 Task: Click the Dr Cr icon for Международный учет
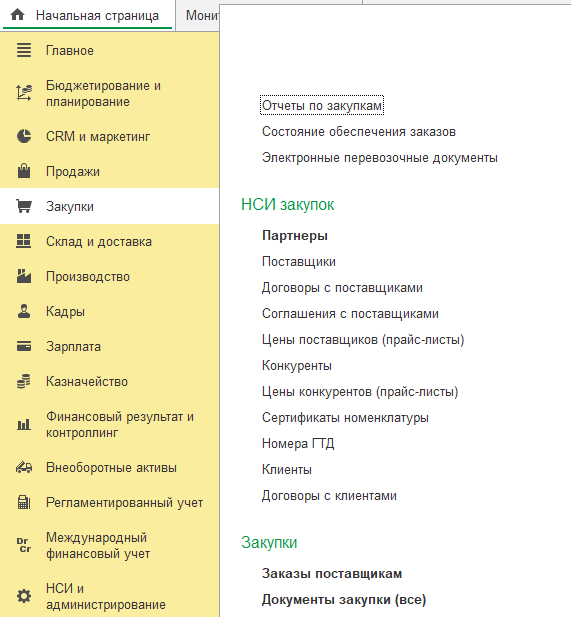tap(24, 545)
